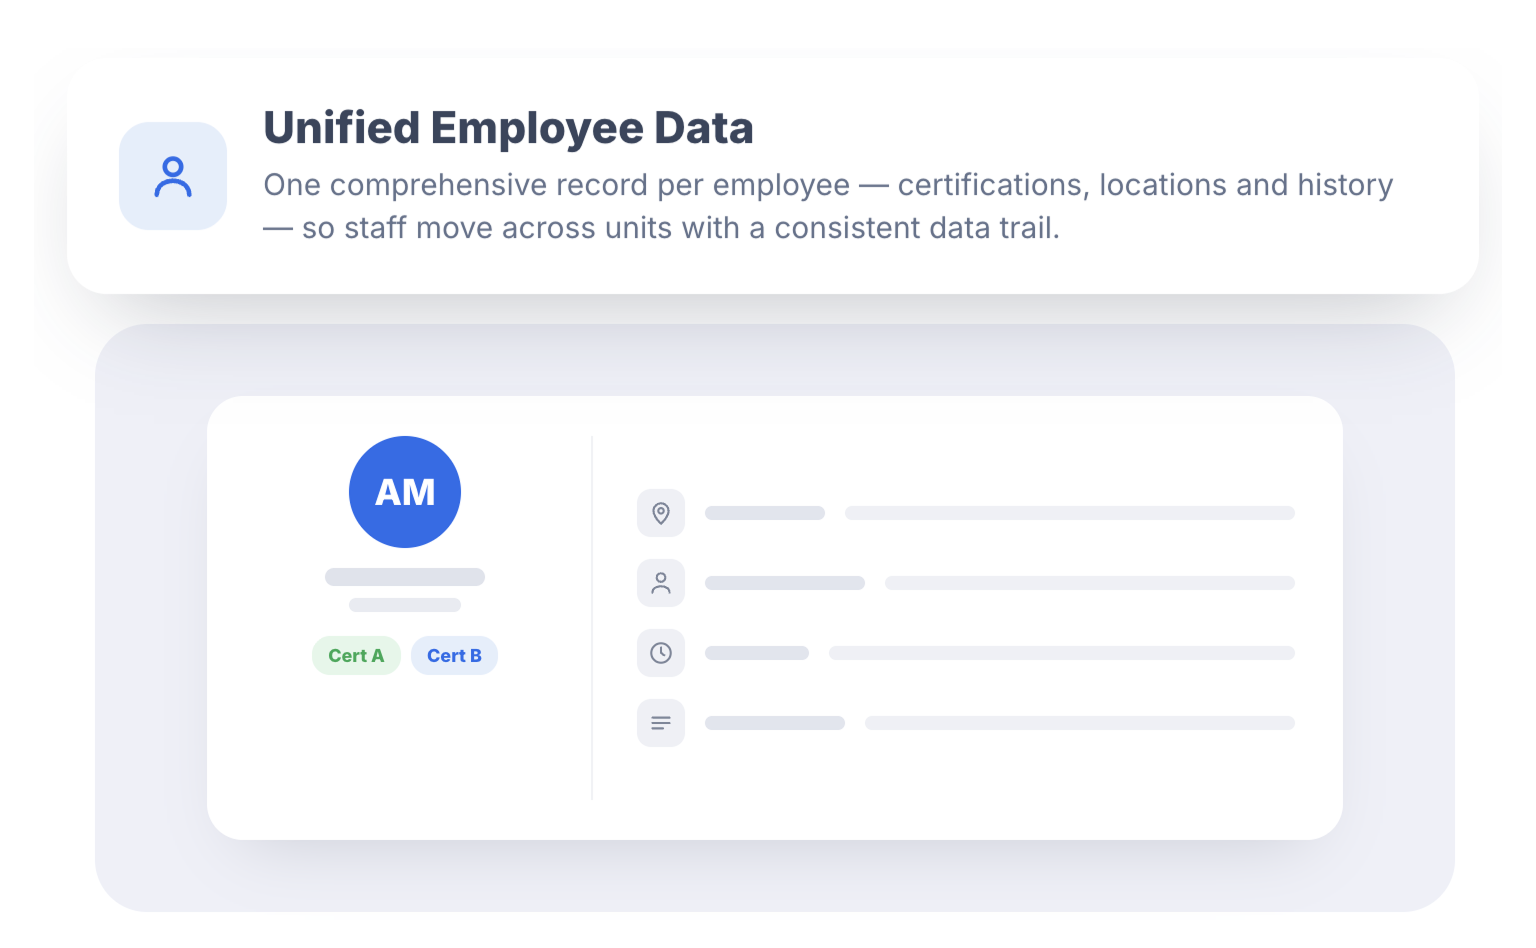This screenshot has width=1536, height=948.
Task: Click the text lines notes icon
Action: point(661,723)
